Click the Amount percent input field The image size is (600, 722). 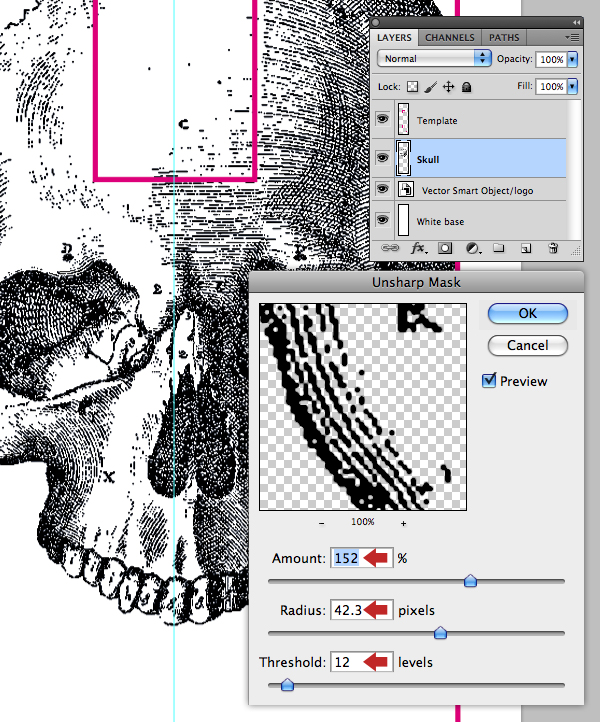362,558
